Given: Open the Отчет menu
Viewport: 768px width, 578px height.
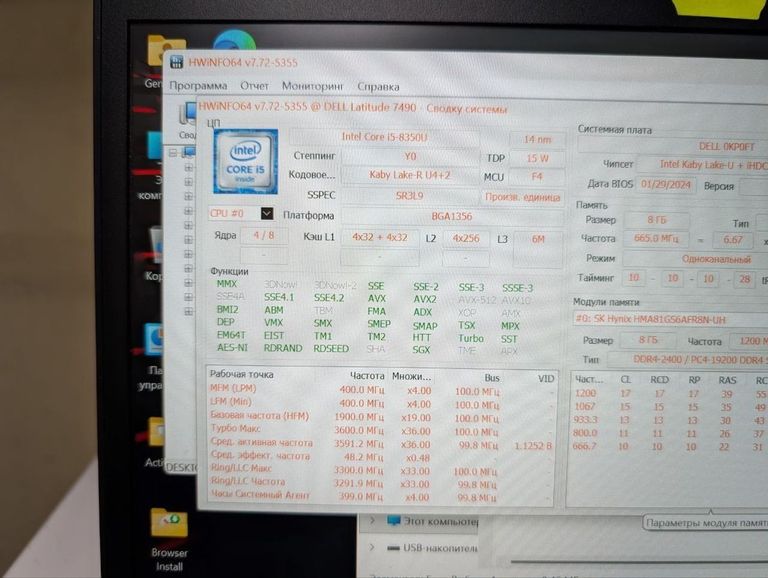Looking at the screenshot, I should pos(254,86).
